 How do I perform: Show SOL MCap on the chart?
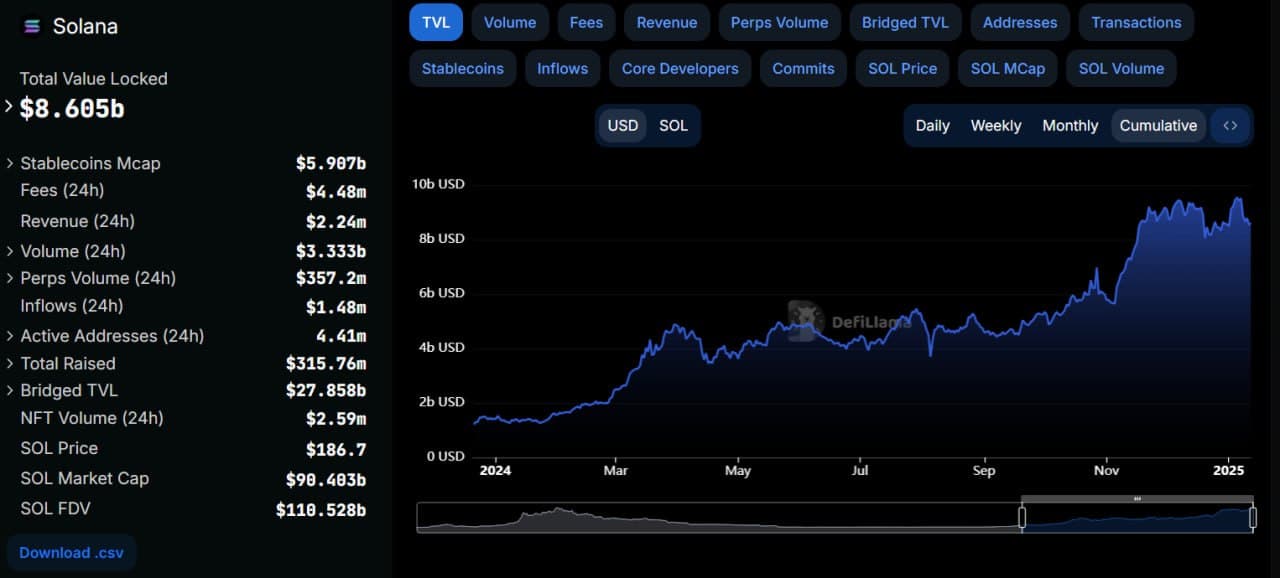[x=1008, y=68]
